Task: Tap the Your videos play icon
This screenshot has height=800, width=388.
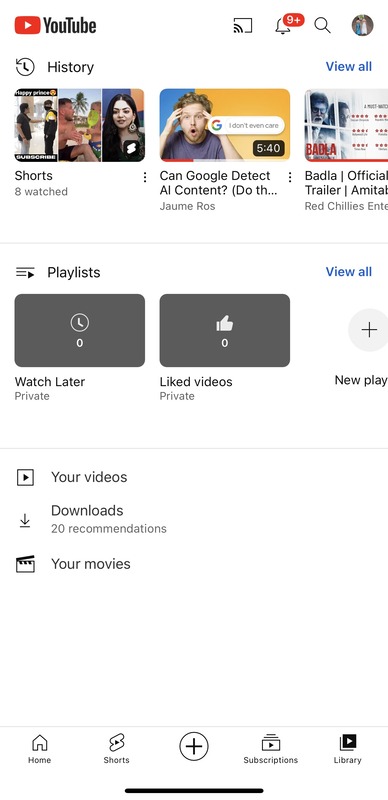Action: tap(25, 478)
